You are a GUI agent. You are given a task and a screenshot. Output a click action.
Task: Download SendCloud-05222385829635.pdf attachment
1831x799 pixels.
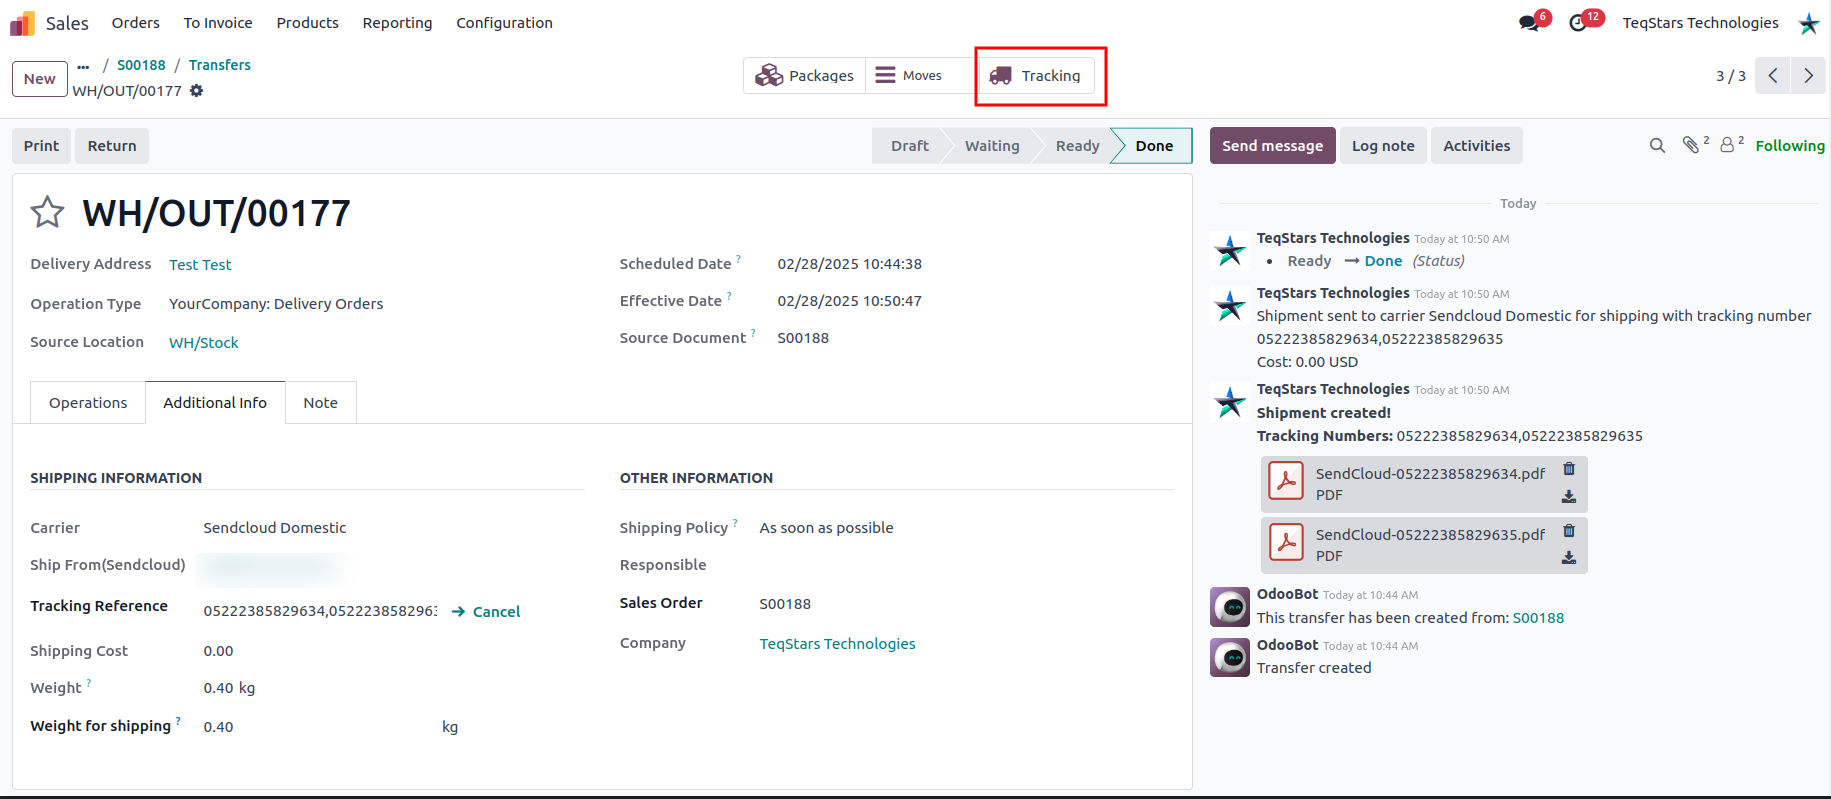[x=1569, y=558]
